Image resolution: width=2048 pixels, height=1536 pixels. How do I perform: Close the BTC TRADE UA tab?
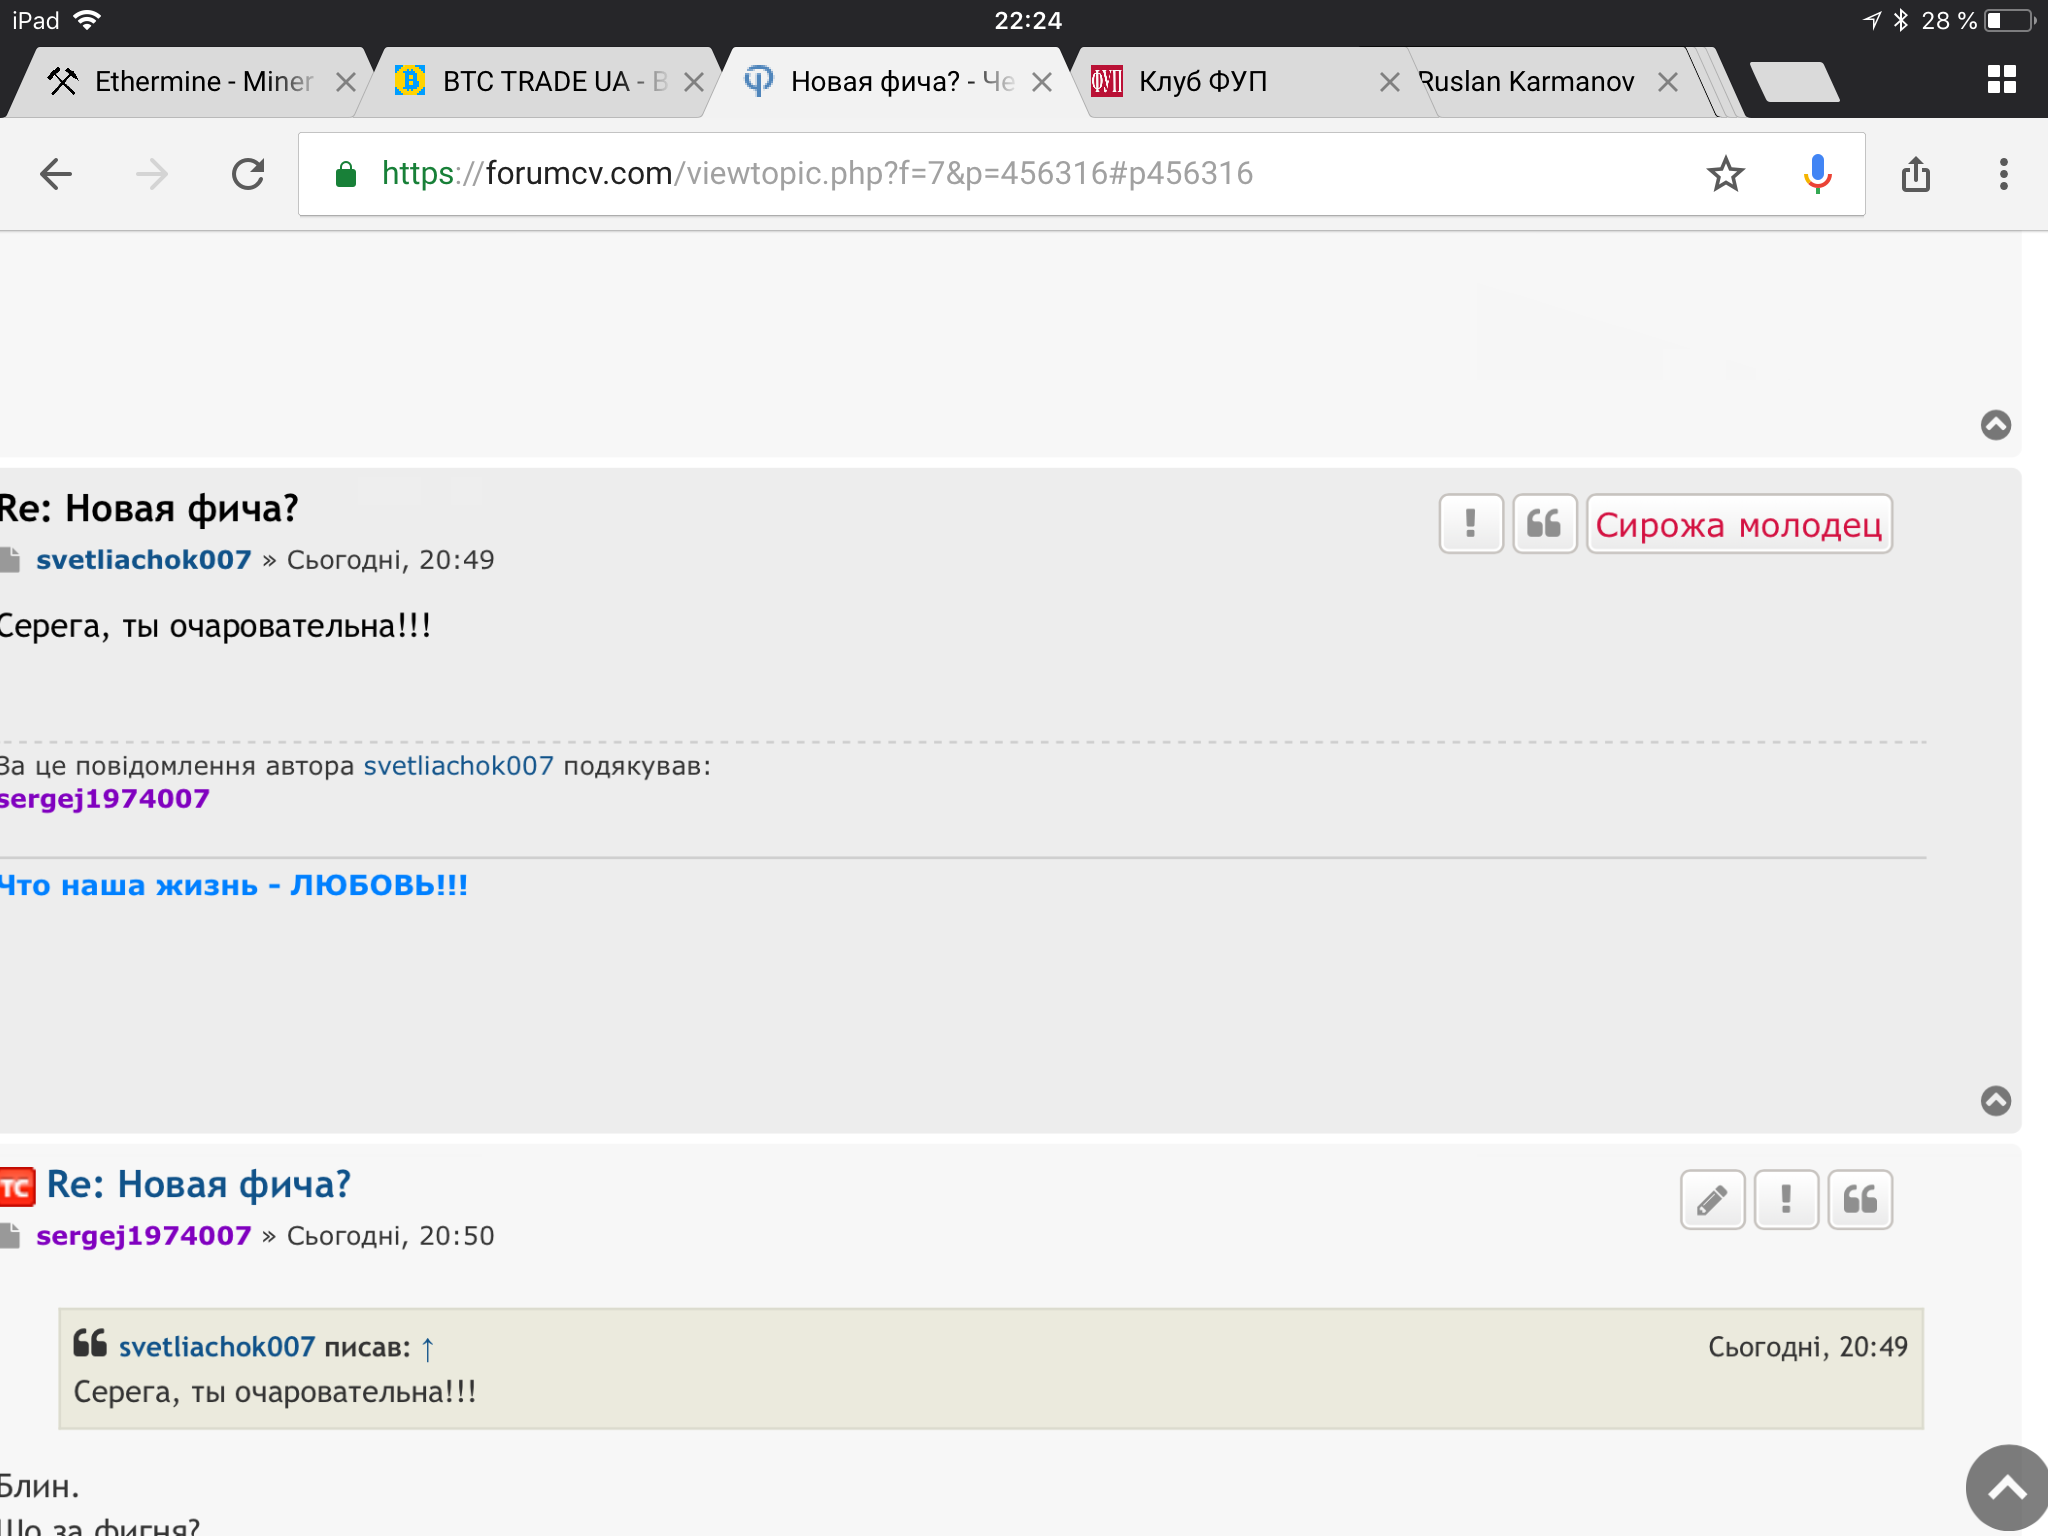pos(693,82)
